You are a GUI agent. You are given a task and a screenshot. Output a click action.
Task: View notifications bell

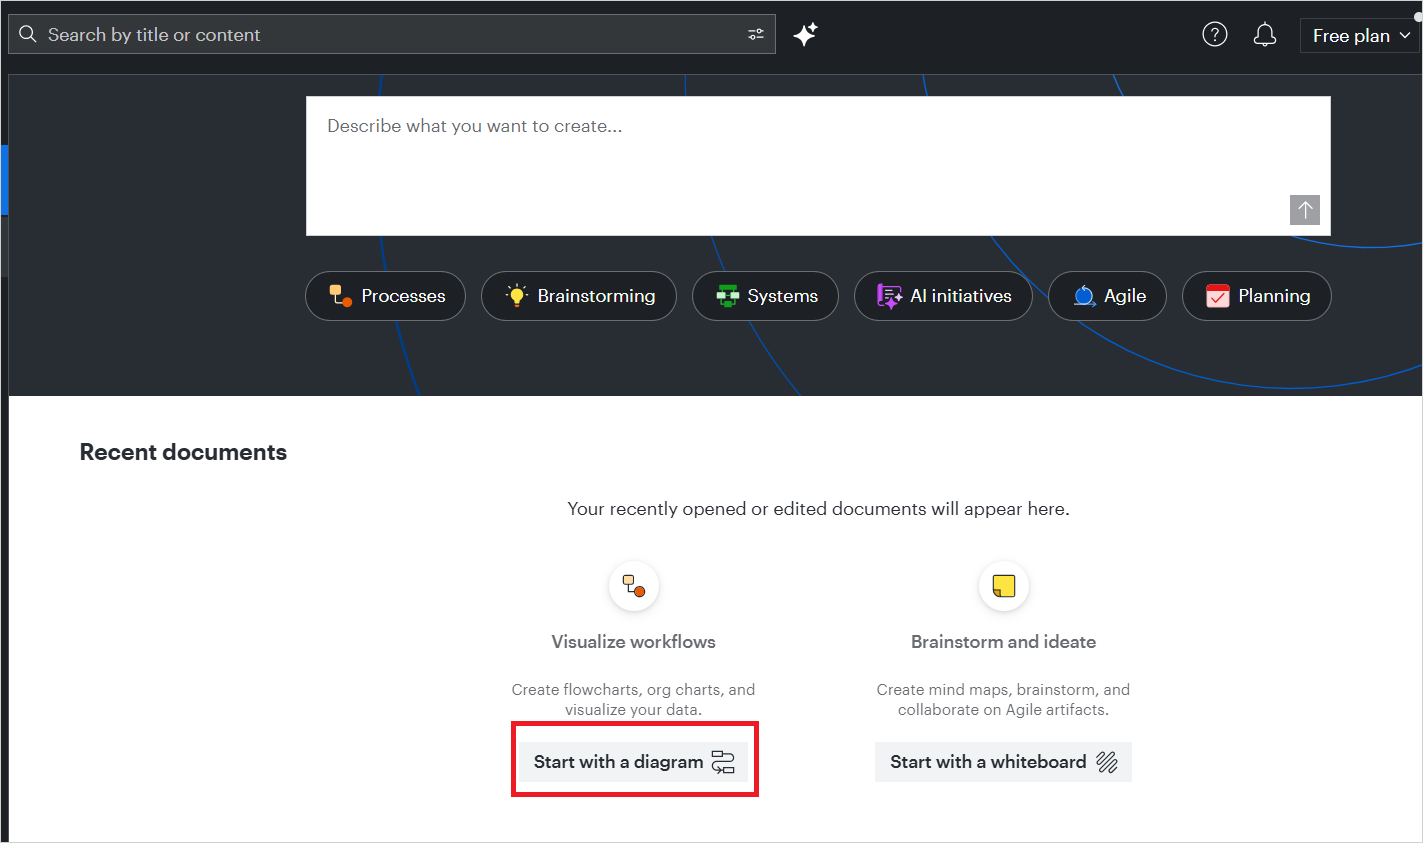pyautogui.click(x=1265, y=35)
